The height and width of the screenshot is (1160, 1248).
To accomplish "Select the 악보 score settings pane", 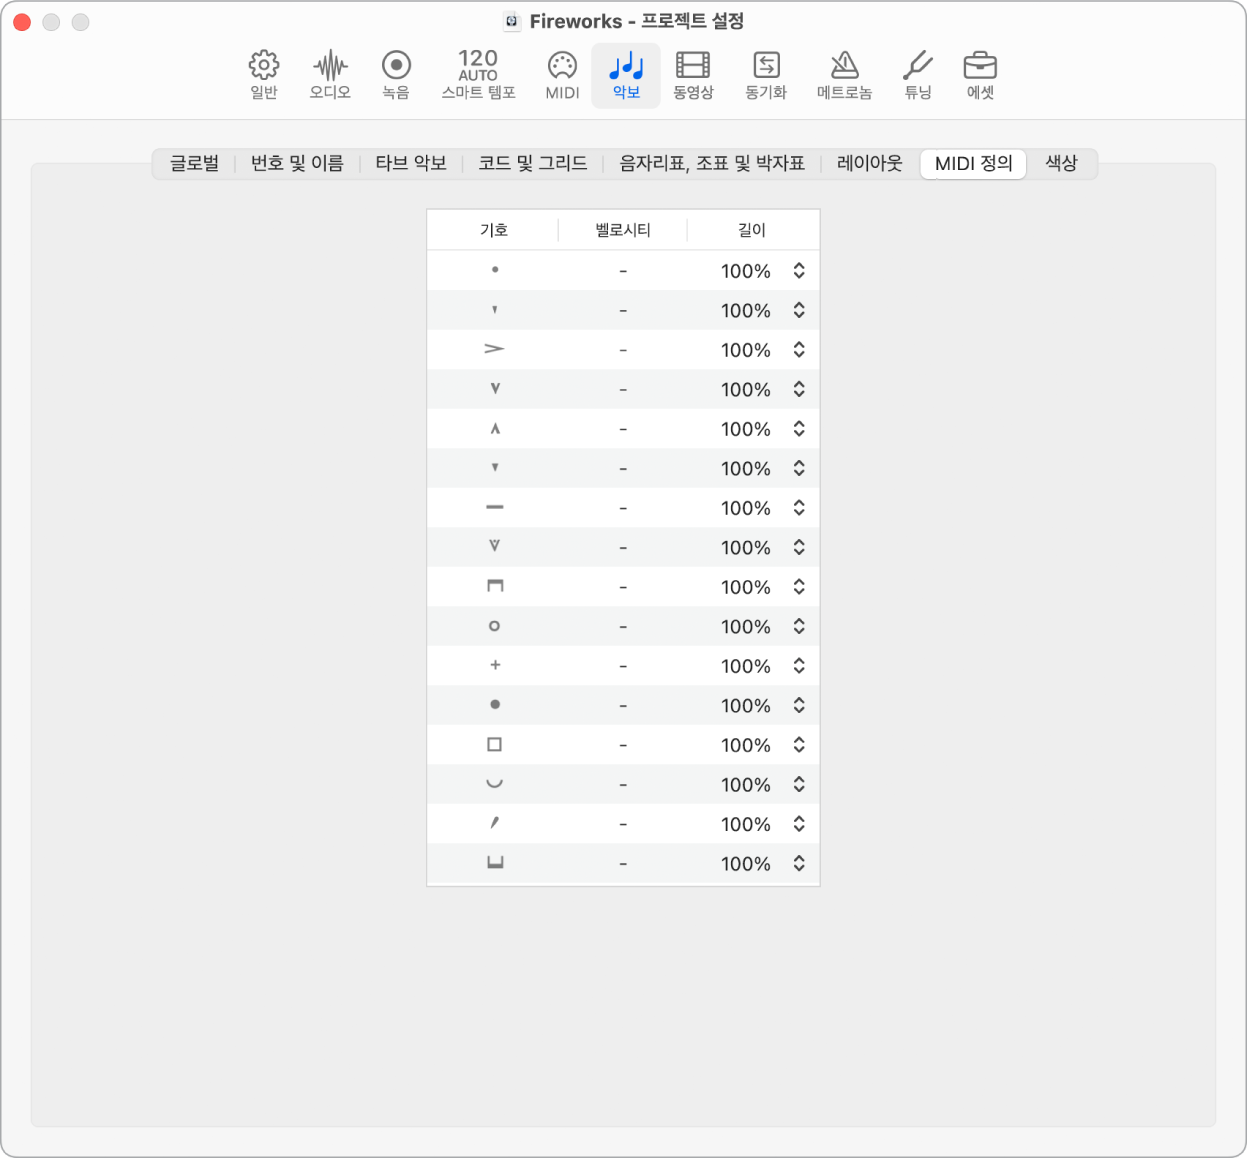I will tap(626, 75).
